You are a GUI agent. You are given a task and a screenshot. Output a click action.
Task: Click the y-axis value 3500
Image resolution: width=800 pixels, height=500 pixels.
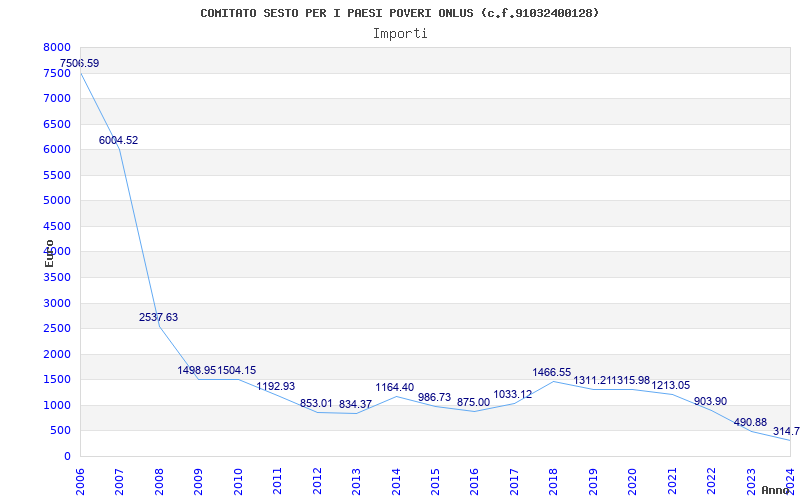pos(57,278)
